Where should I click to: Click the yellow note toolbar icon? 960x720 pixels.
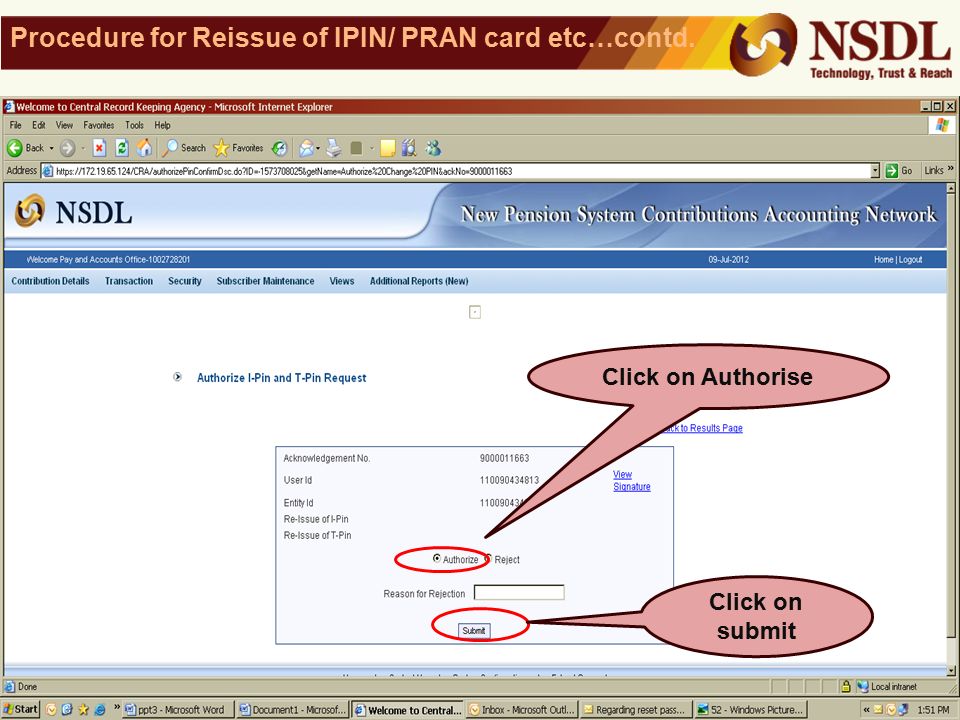(388, 148)
